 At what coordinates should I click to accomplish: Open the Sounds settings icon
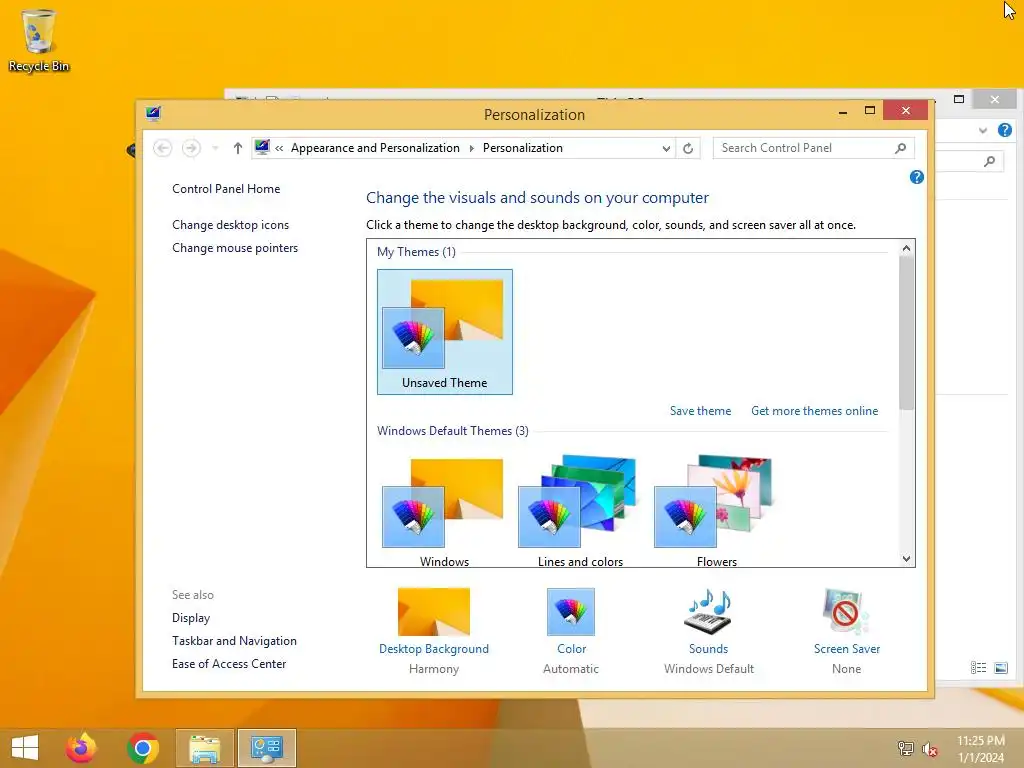(x=708, y=612)
